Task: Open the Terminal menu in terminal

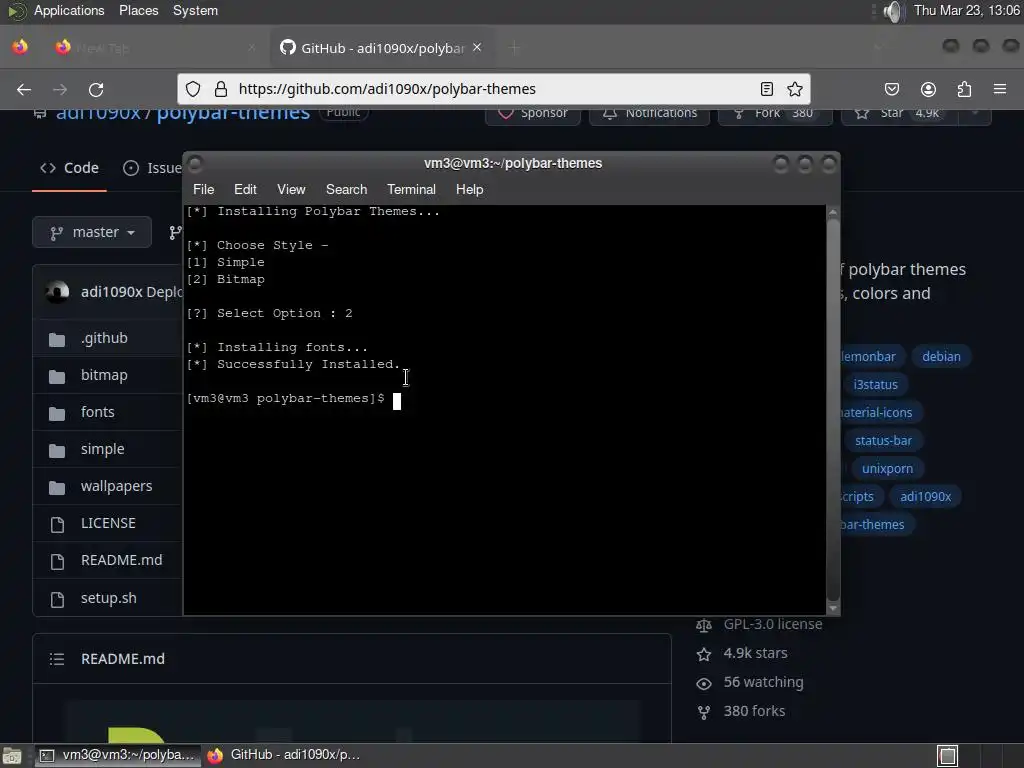Action: coord(411,189)
